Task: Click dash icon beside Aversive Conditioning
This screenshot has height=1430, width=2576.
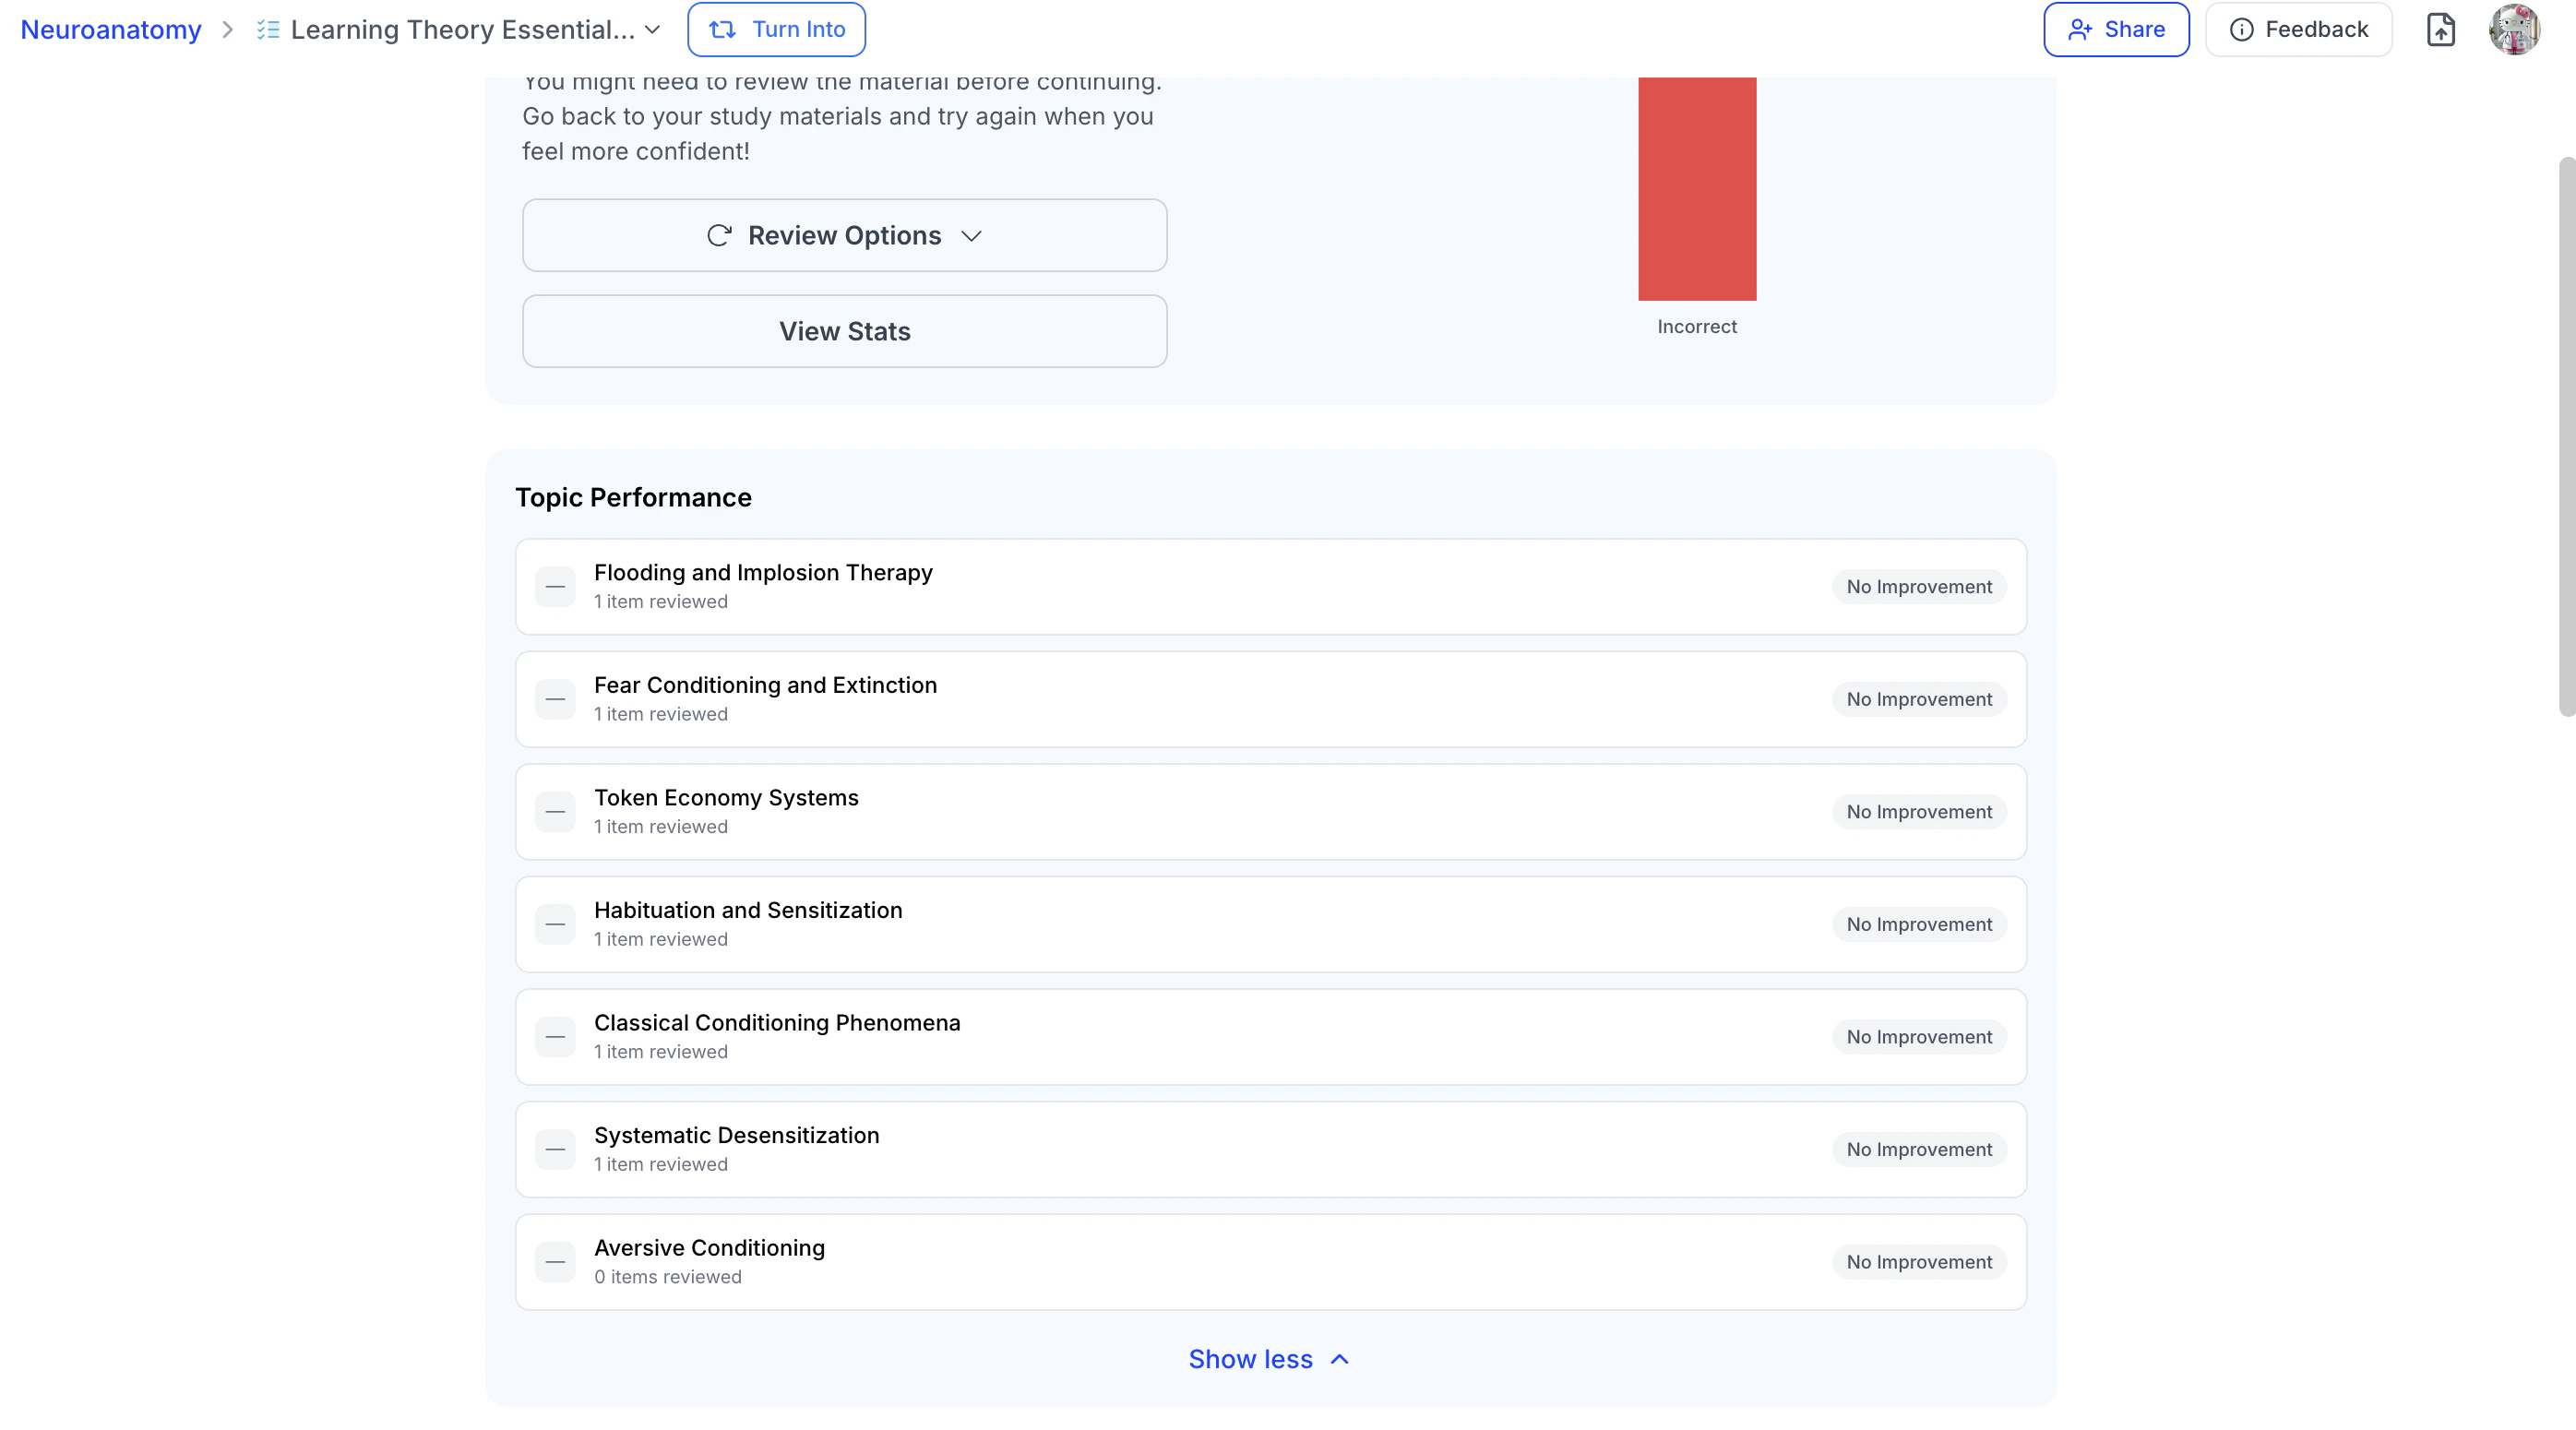Action: tap(555, 1262)
